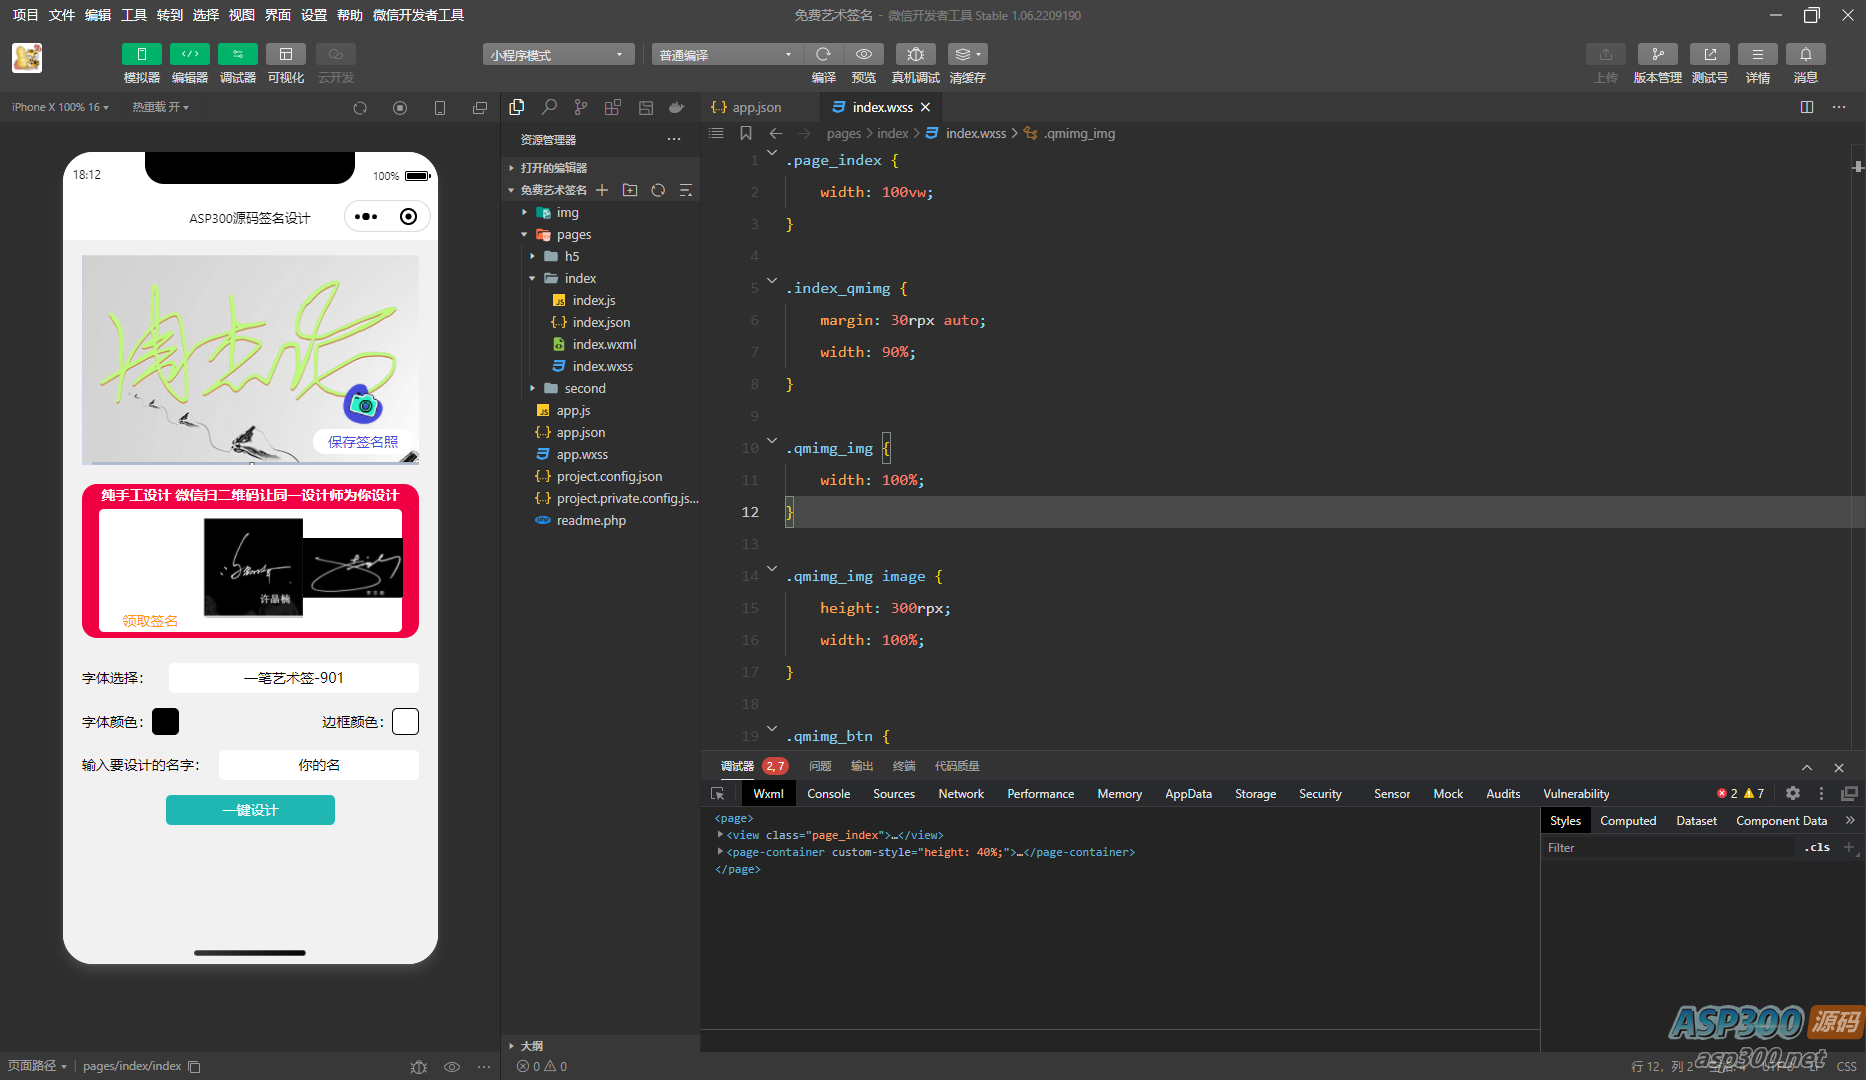This screenshot has width=1866, height=1080.
Task: Open readme.php file
Action: click(x=591, y=521)
